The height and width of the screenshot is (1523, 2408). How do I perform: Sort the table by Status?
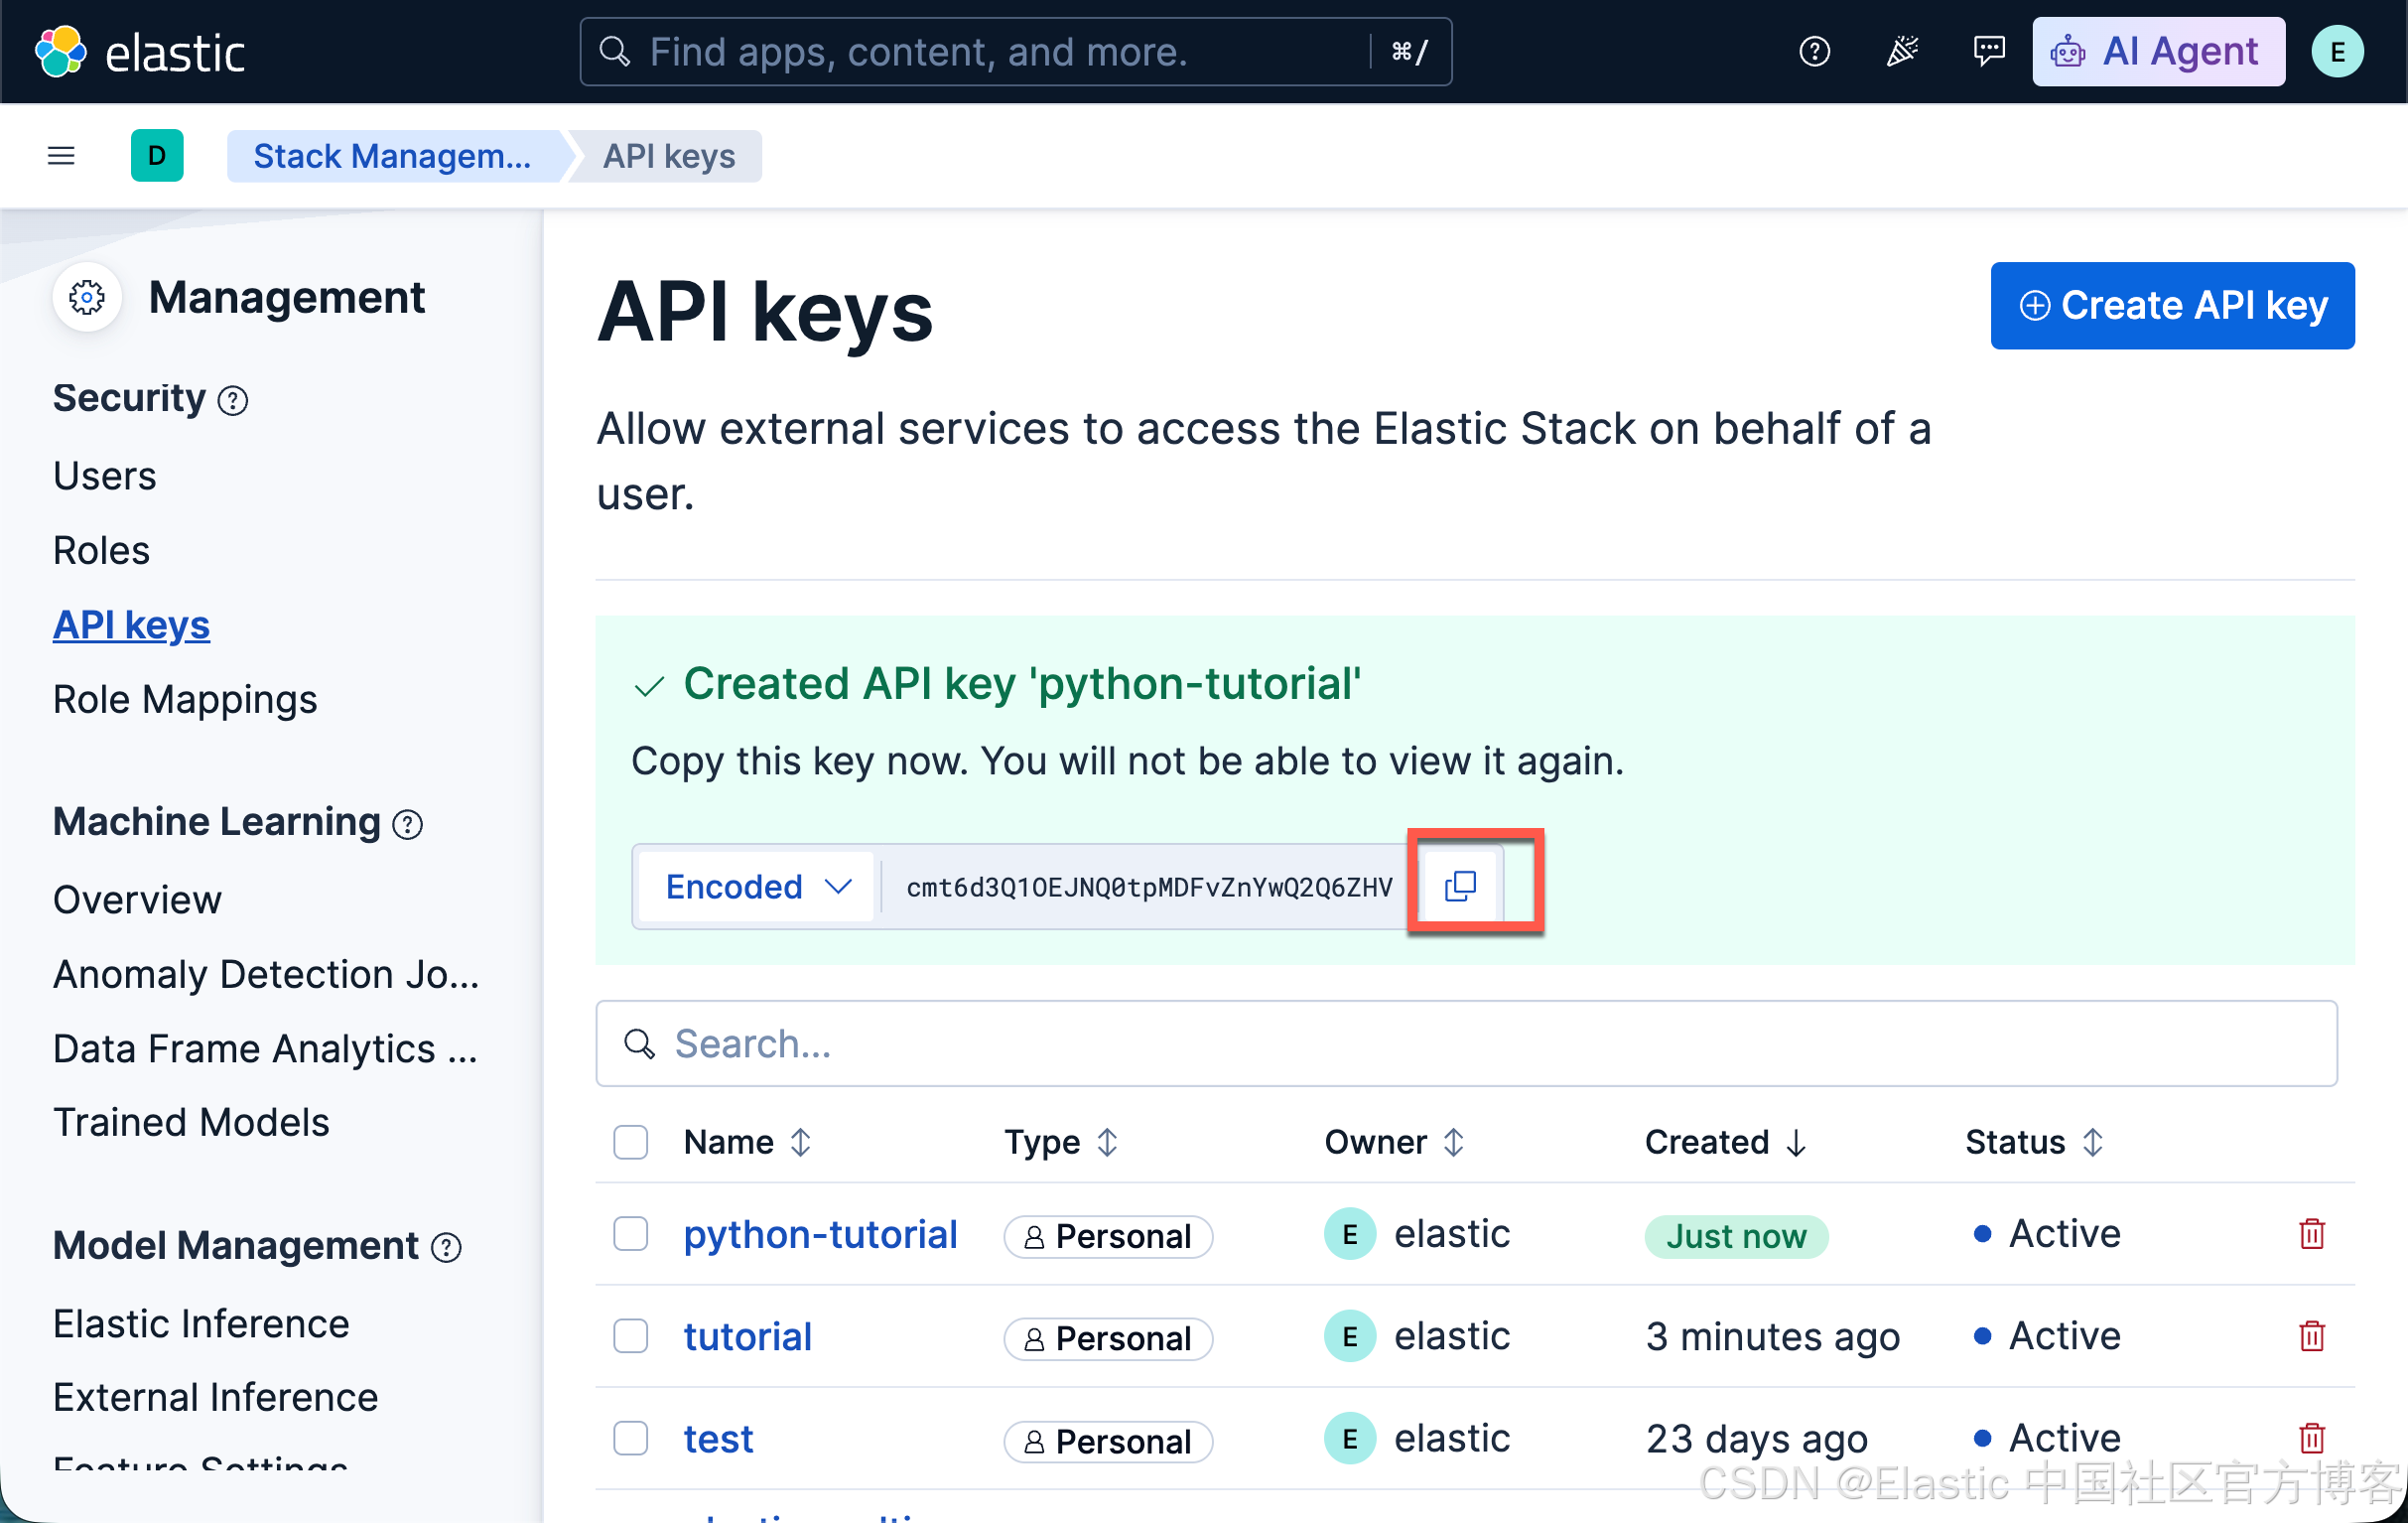coord(2035,1142)
